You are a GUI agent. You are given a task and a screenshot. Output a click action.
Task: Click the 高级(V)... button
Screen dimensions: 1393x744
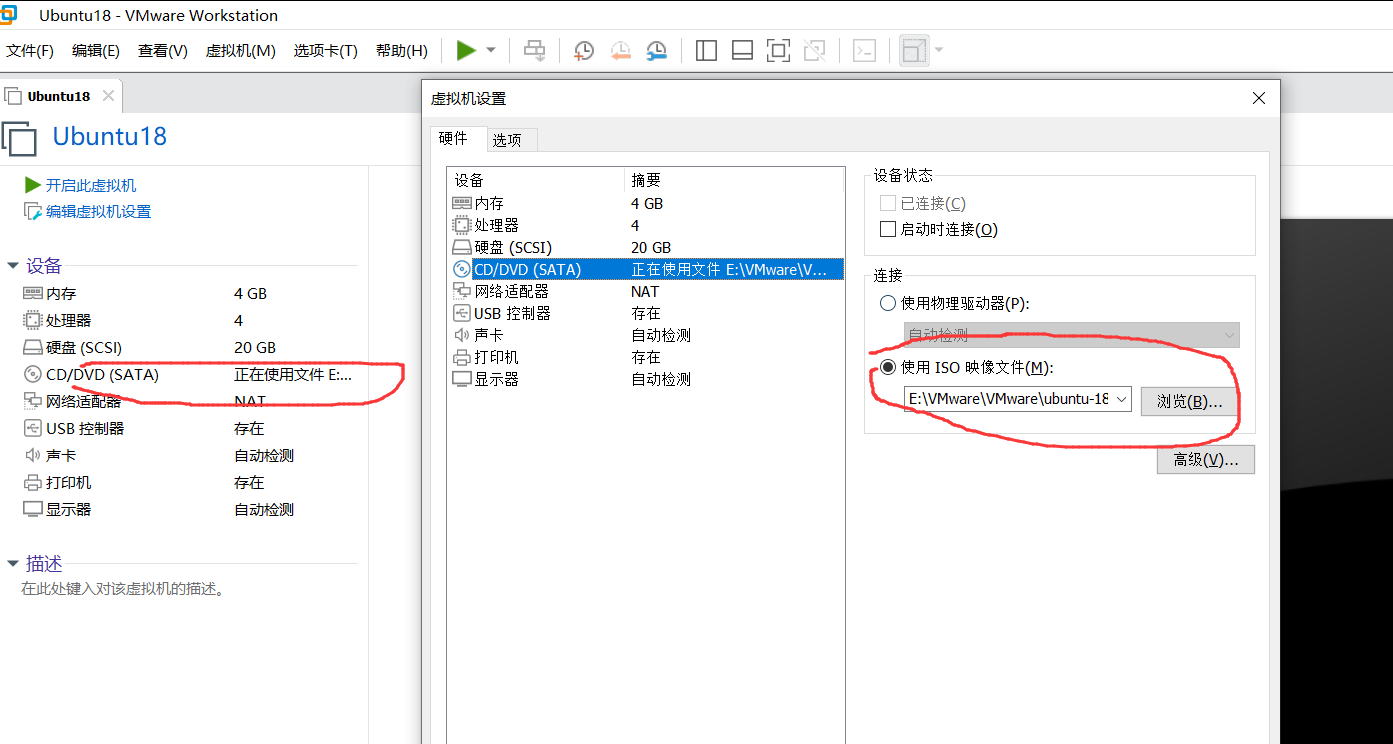pos(1205,459)
